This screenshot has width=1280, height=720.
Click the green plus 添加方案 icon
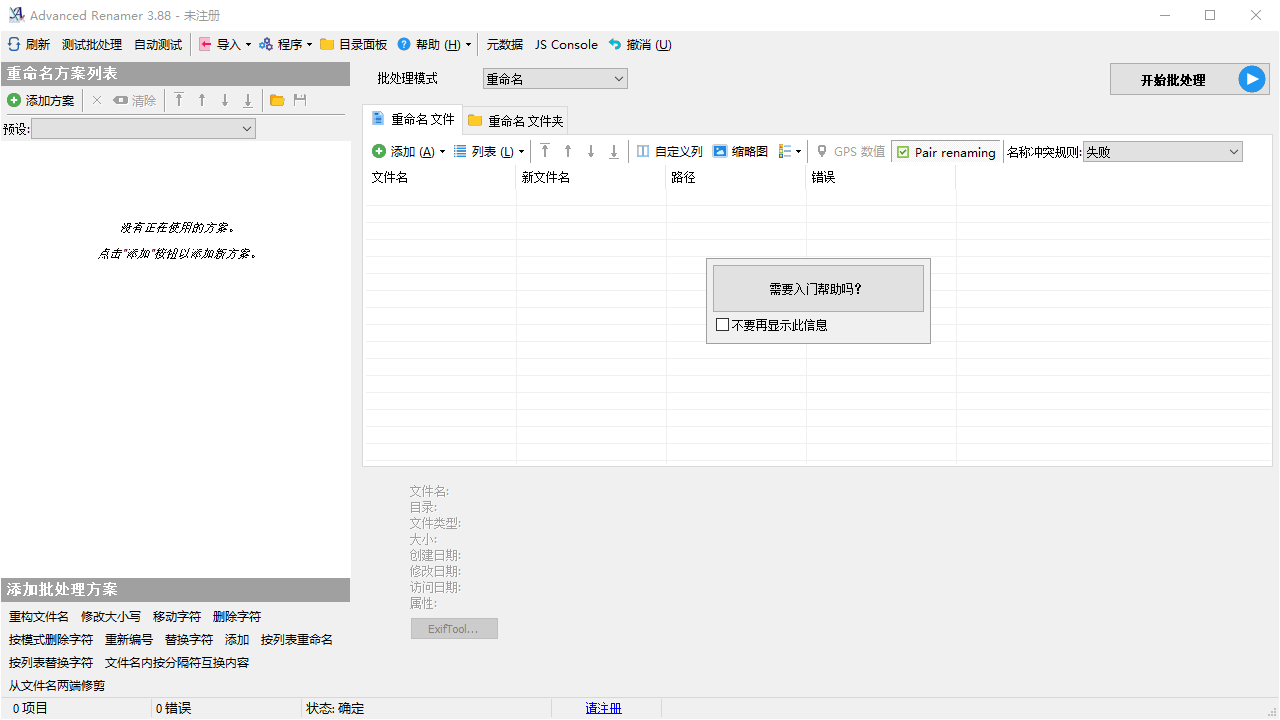(14, 101)
